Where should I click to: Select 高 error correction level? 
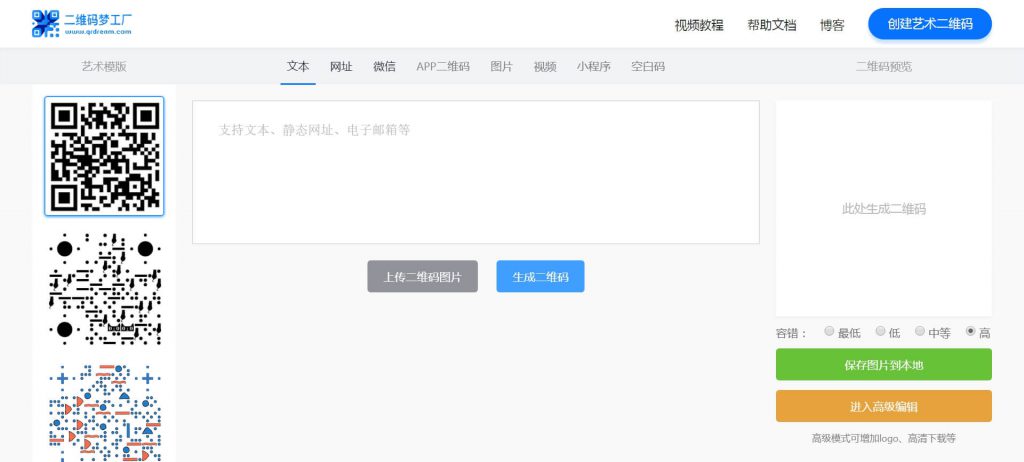point(970,331)
